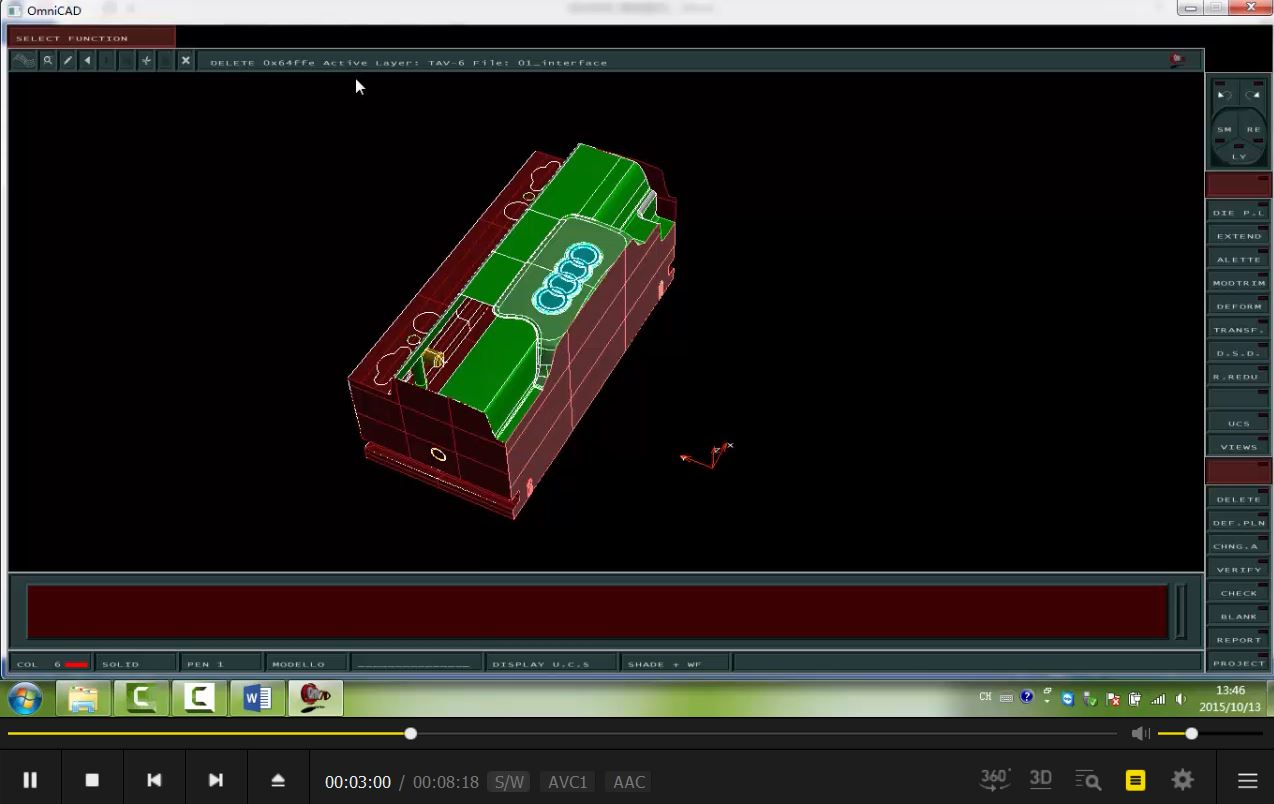
Task: Pause the video playback
Action: point(30,780)
